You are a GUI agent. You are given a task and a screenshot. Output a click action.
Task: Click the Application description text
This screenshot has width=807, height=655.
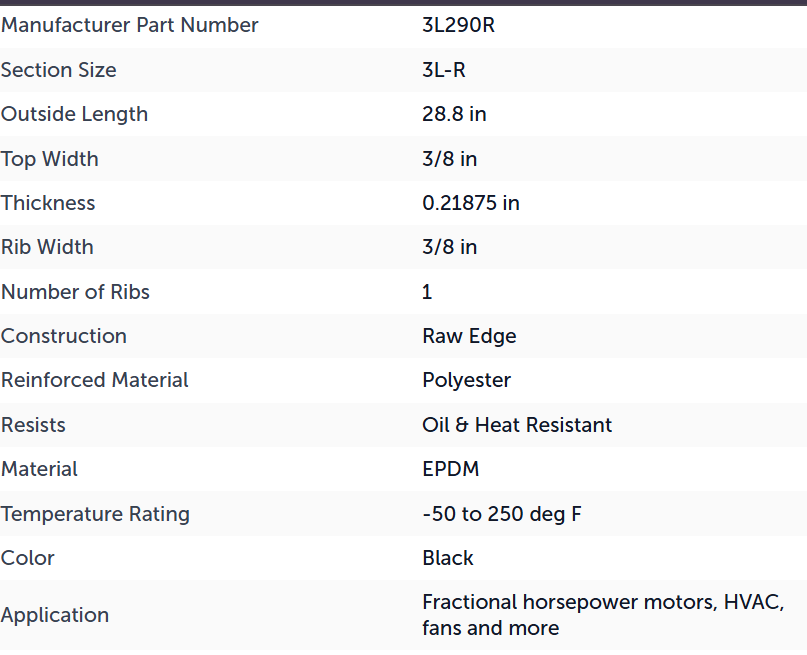(603, 615)
